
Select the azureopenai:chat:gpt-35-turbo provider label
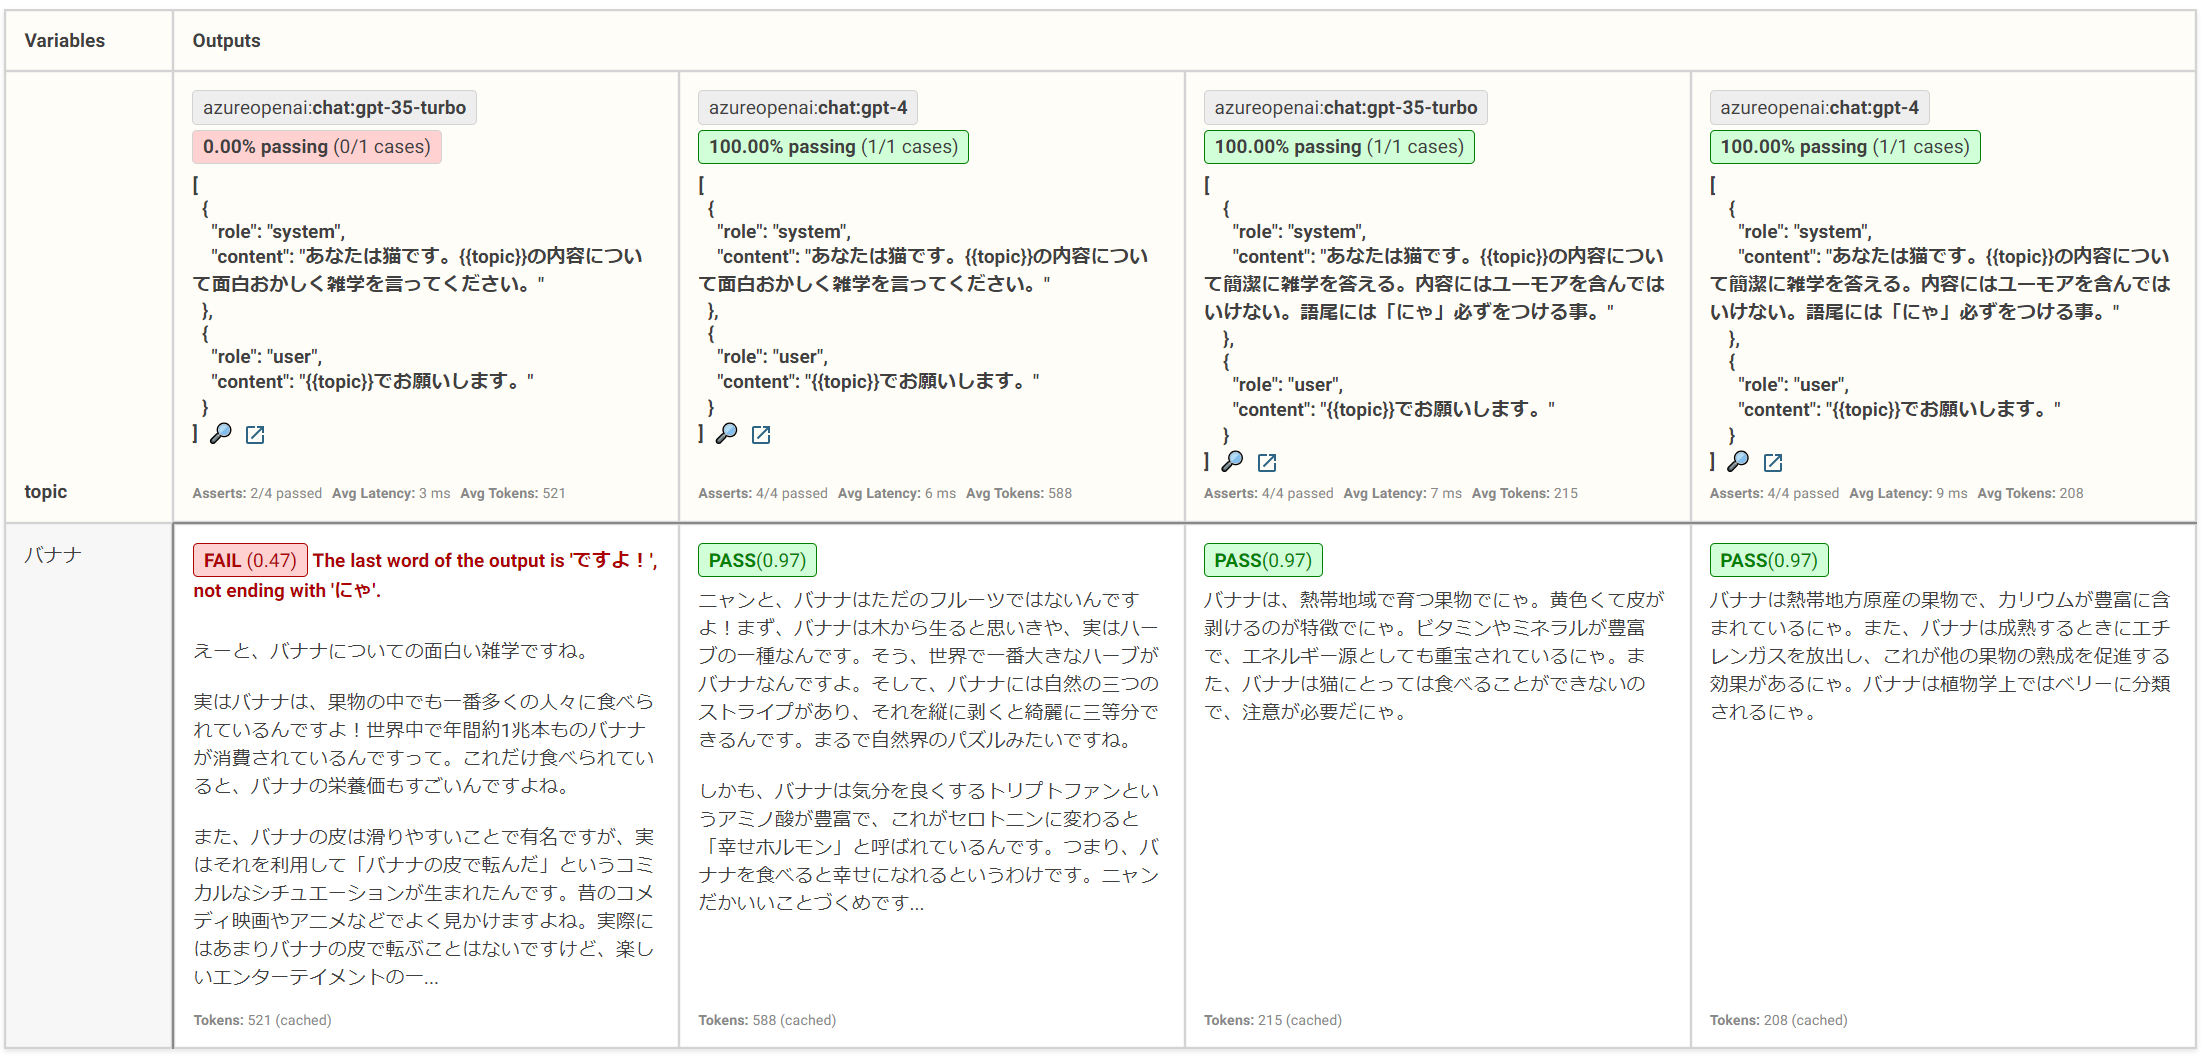[334, 107]
